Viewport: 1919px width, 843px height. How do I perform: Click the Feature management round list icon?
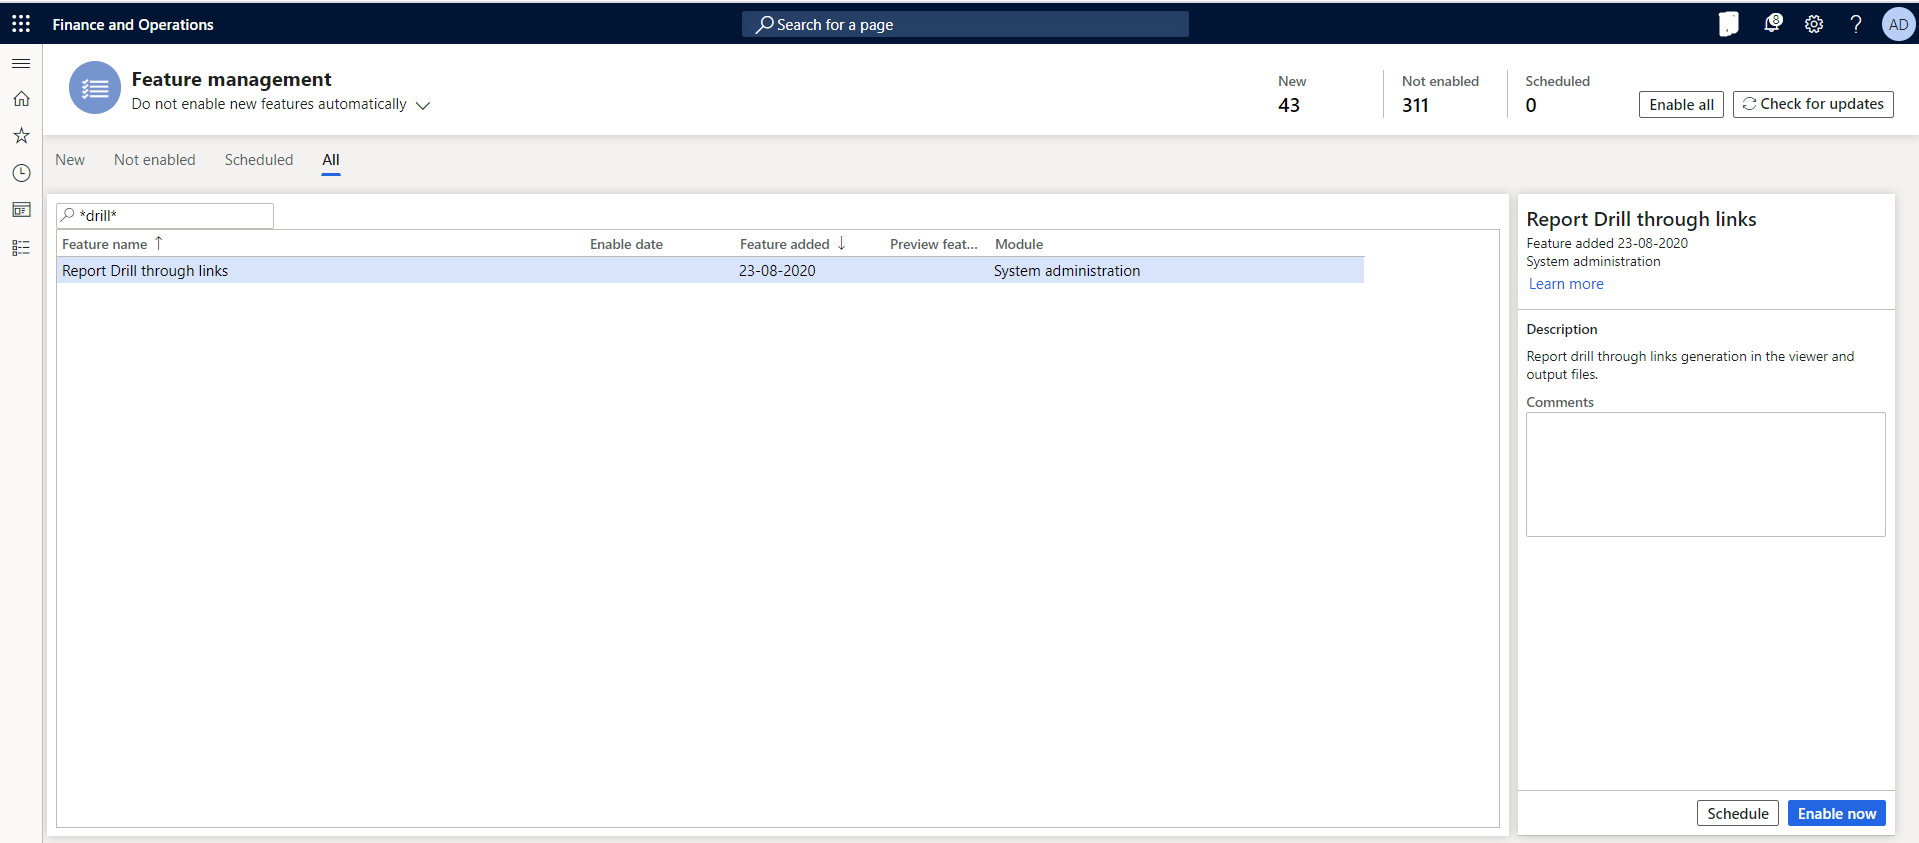click(x=95, y=88)
